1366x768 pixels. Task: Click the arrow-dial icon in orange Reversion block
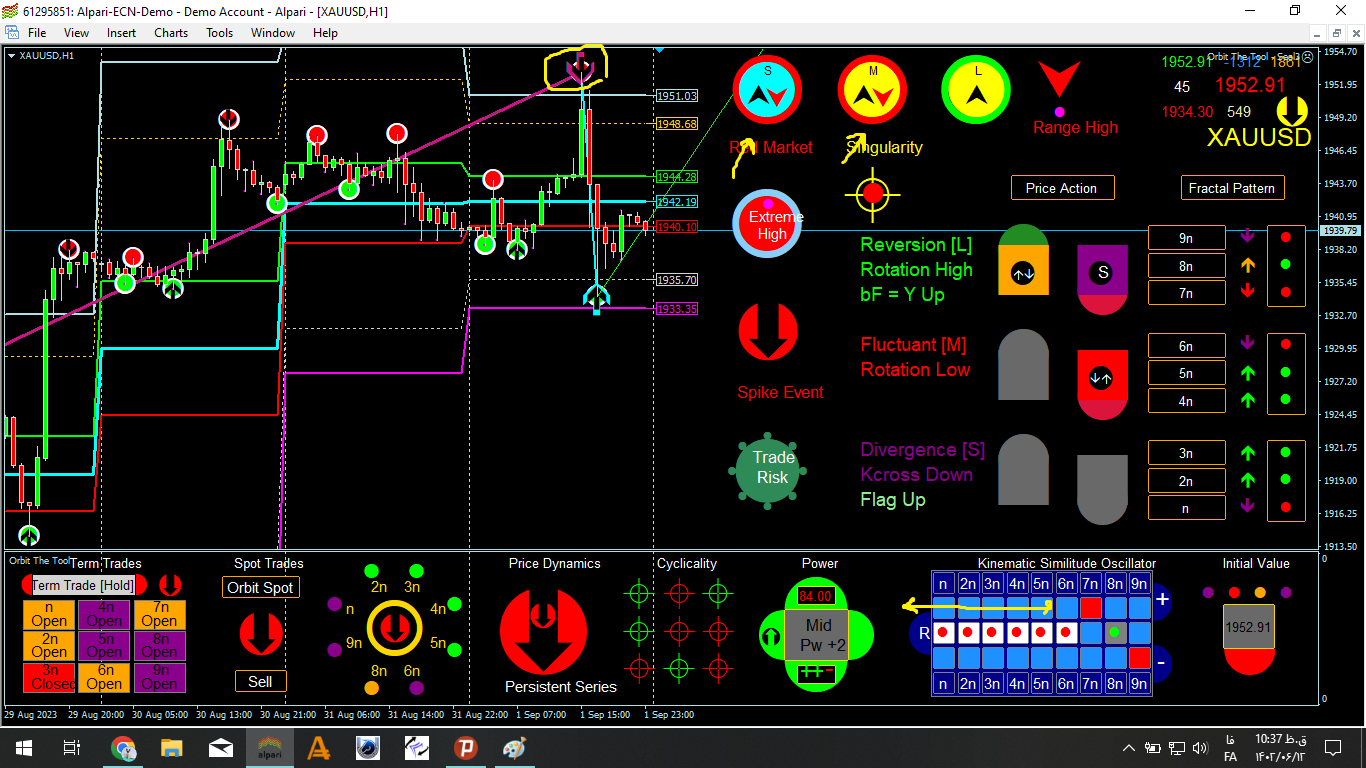[1023, 274]
